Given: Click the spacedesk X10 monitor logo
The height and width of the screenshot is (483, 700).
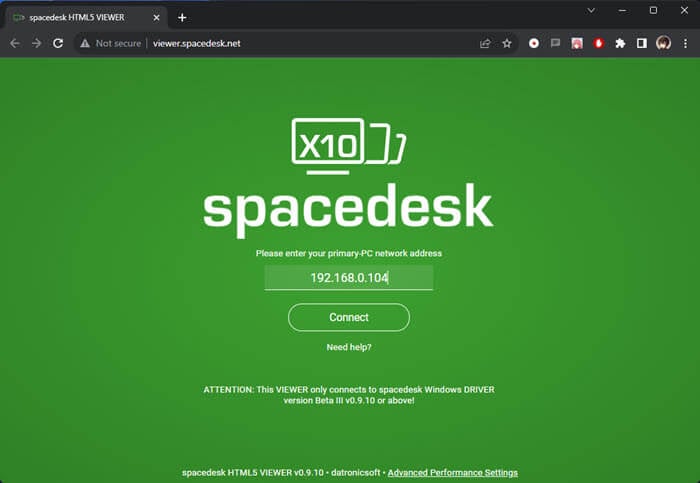Looking at the screenshot, I should click(x=349, y=146).
